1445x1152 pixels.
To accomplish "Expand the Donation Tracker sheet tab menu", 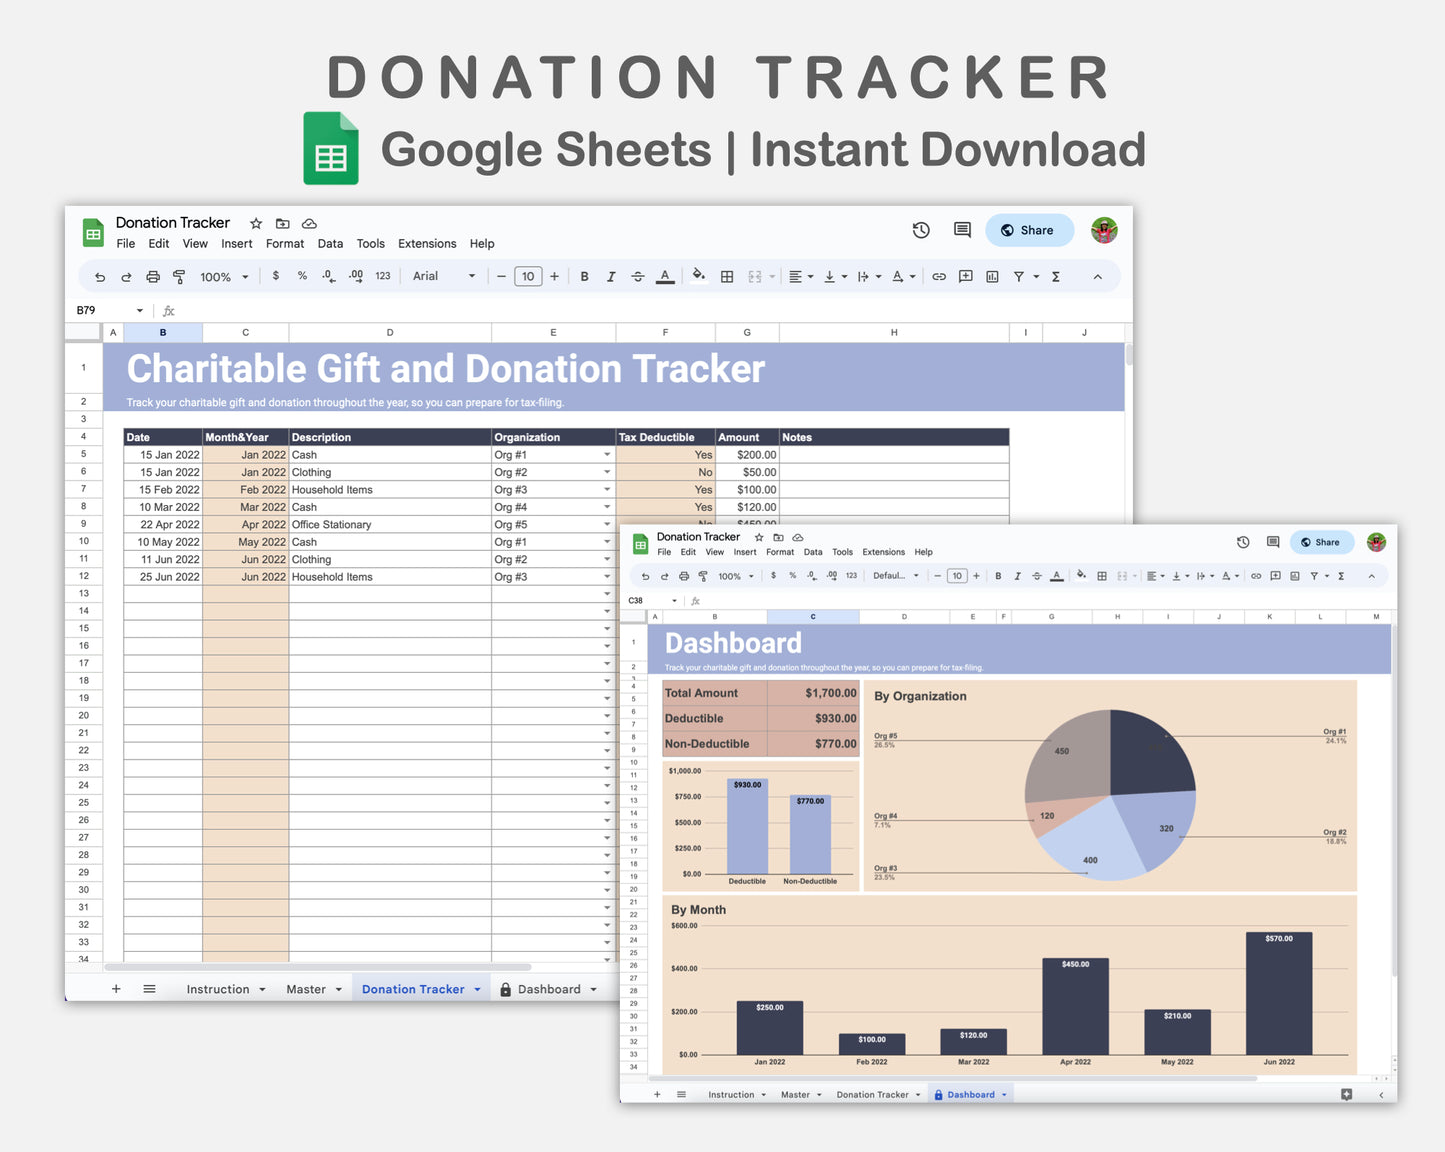I will click(x=477, y=988).
